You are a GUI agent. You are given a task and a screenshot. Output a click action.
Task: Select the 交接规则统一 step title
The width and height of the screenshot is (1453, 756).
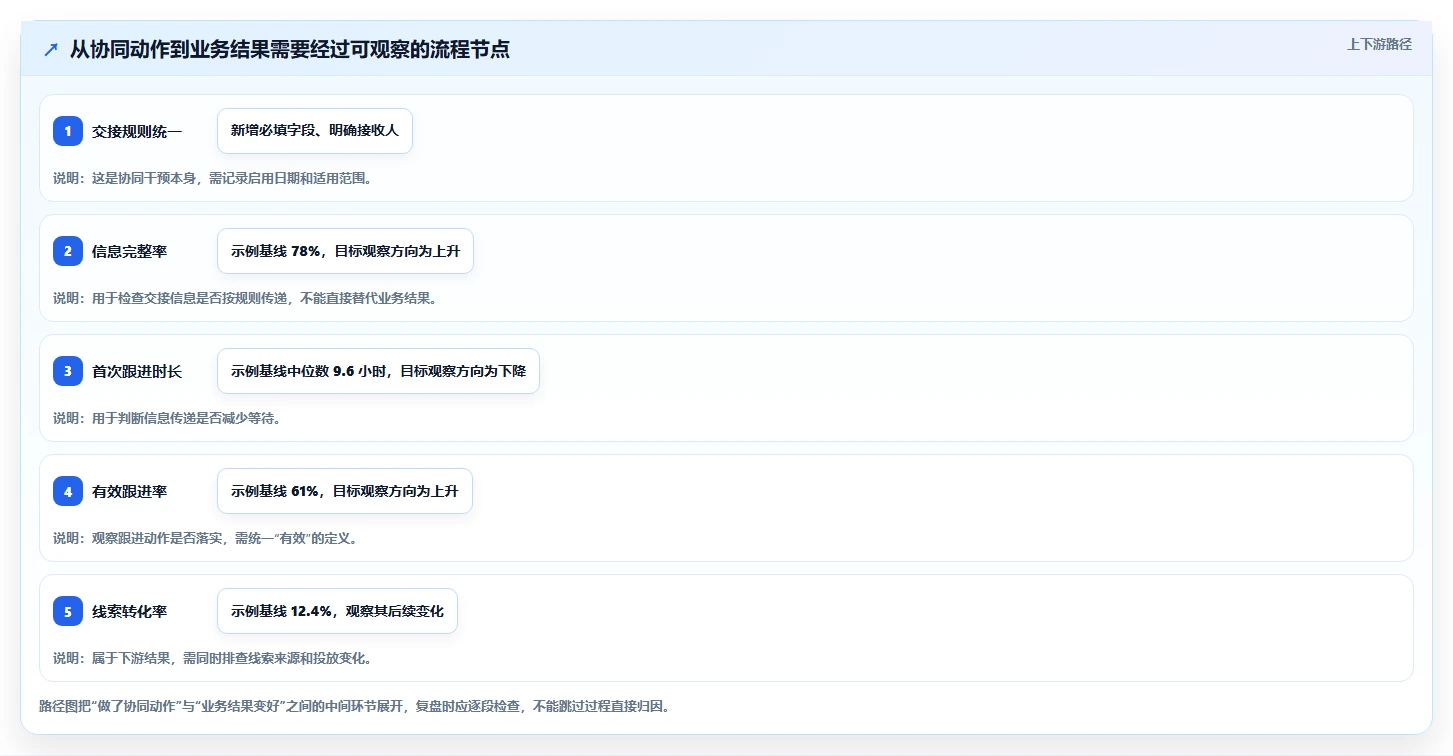(x=137, y=131)
